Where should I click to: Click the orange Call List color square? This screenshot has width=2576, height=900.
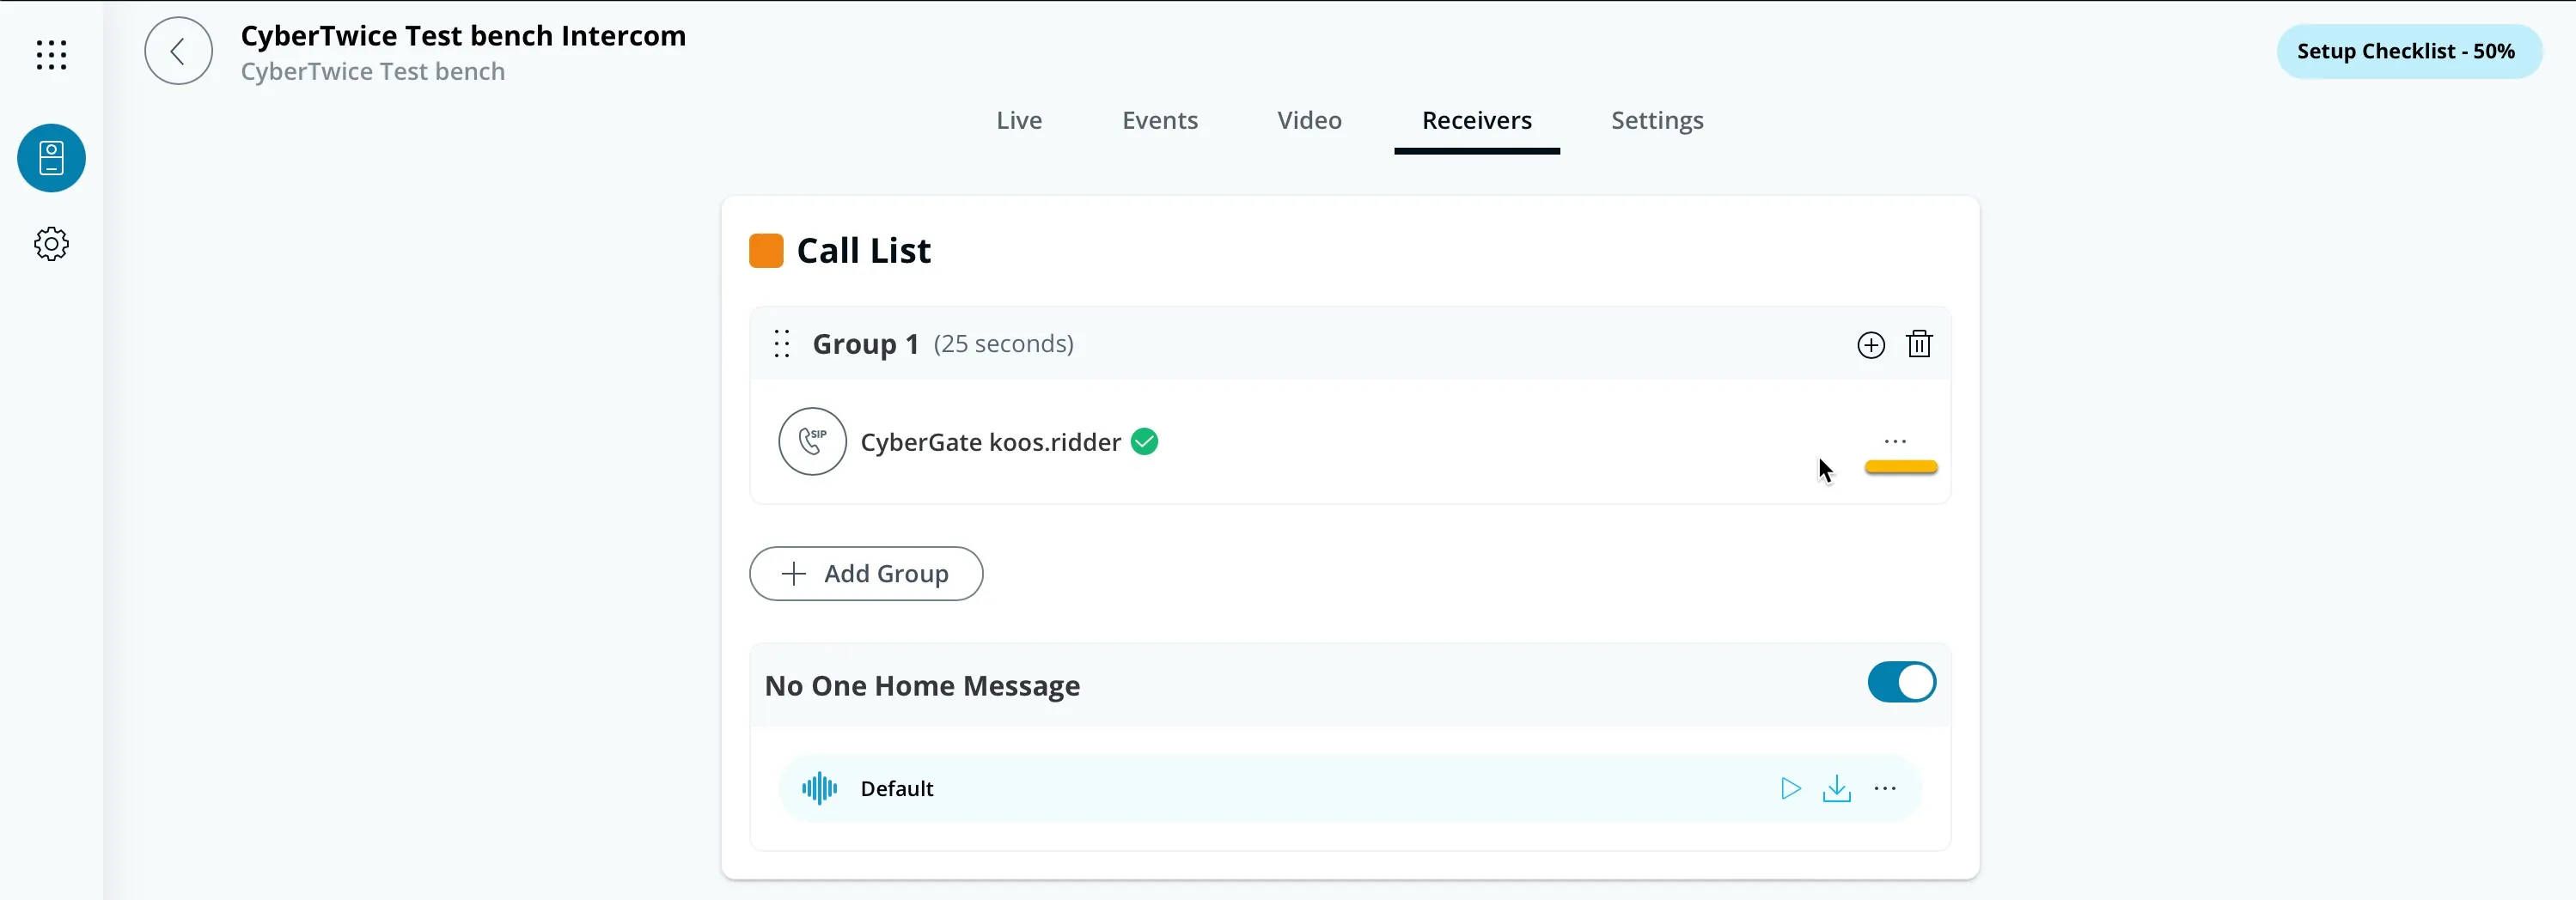(x=766, y=250)
